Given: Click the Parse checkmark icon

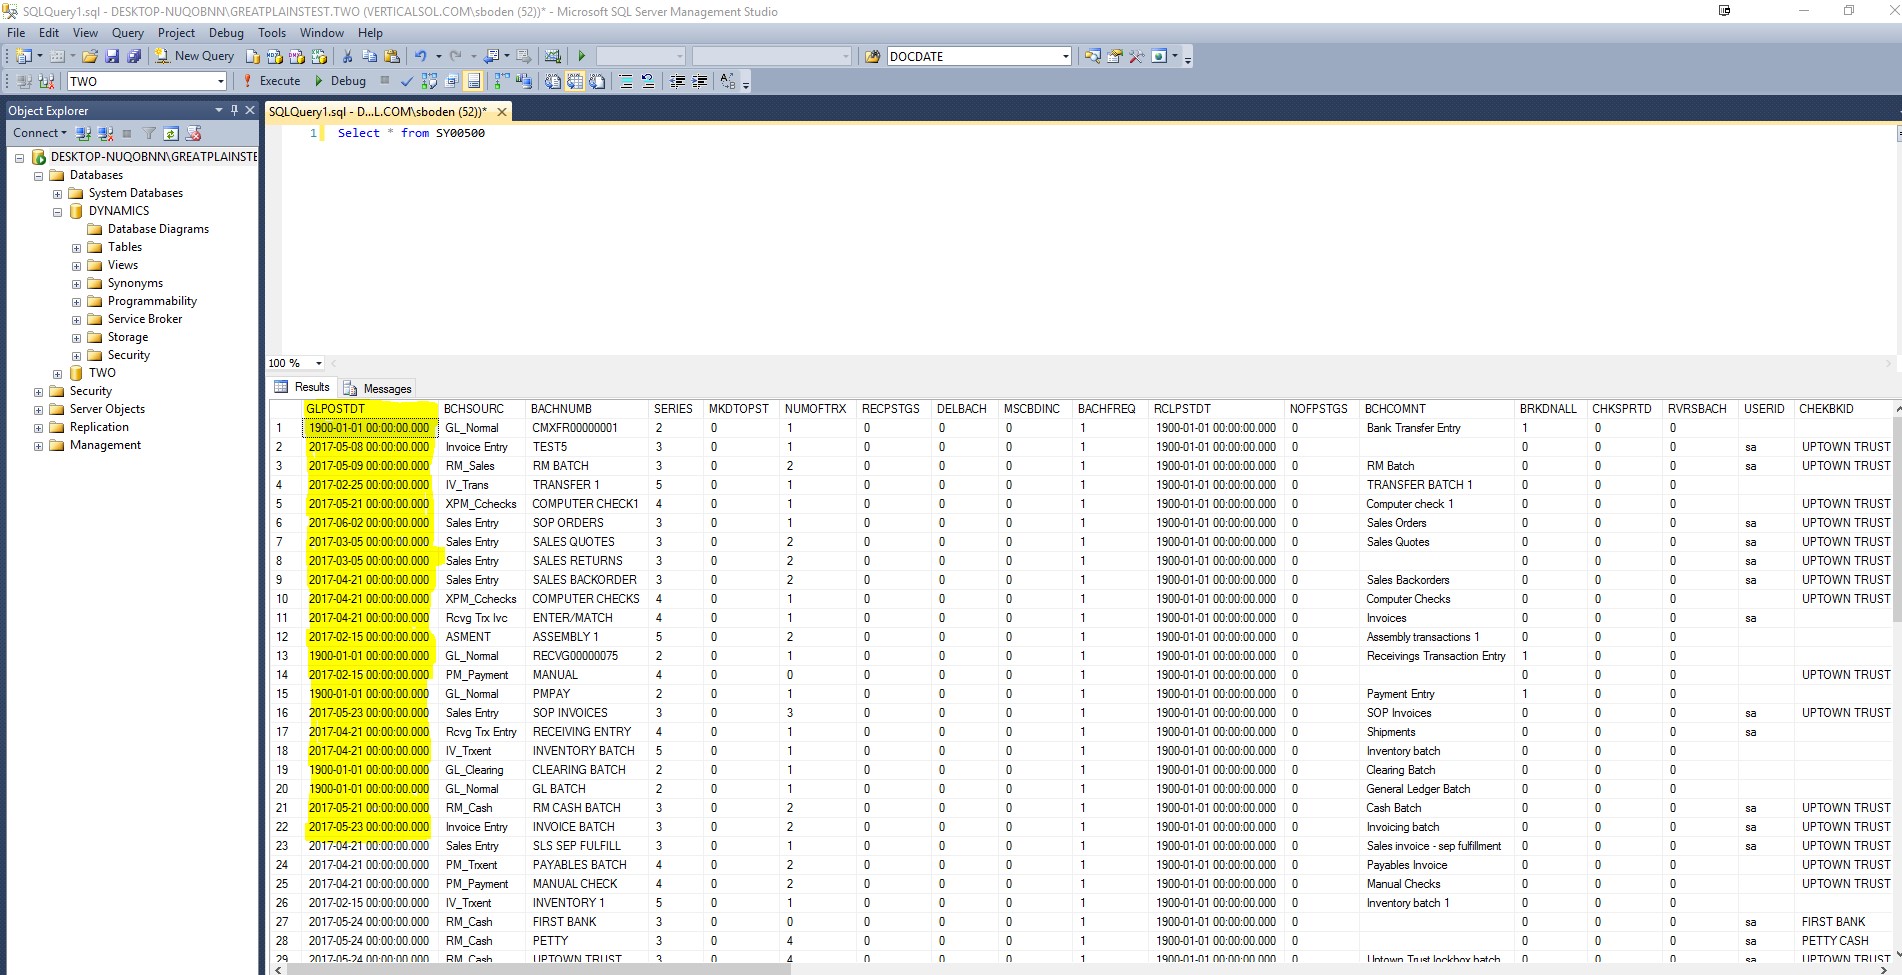Looking at the screenshot, I should click(x=406, y=82).
